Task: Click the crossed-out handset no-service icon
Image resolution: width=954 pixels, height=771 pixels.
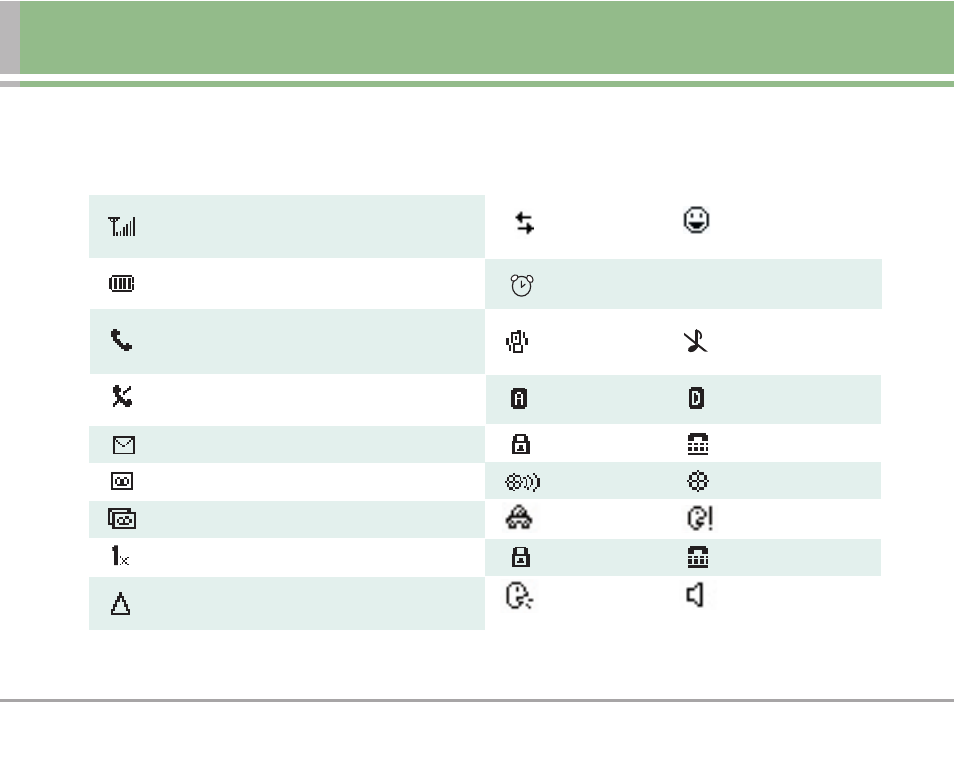Action: pos(122,396)
